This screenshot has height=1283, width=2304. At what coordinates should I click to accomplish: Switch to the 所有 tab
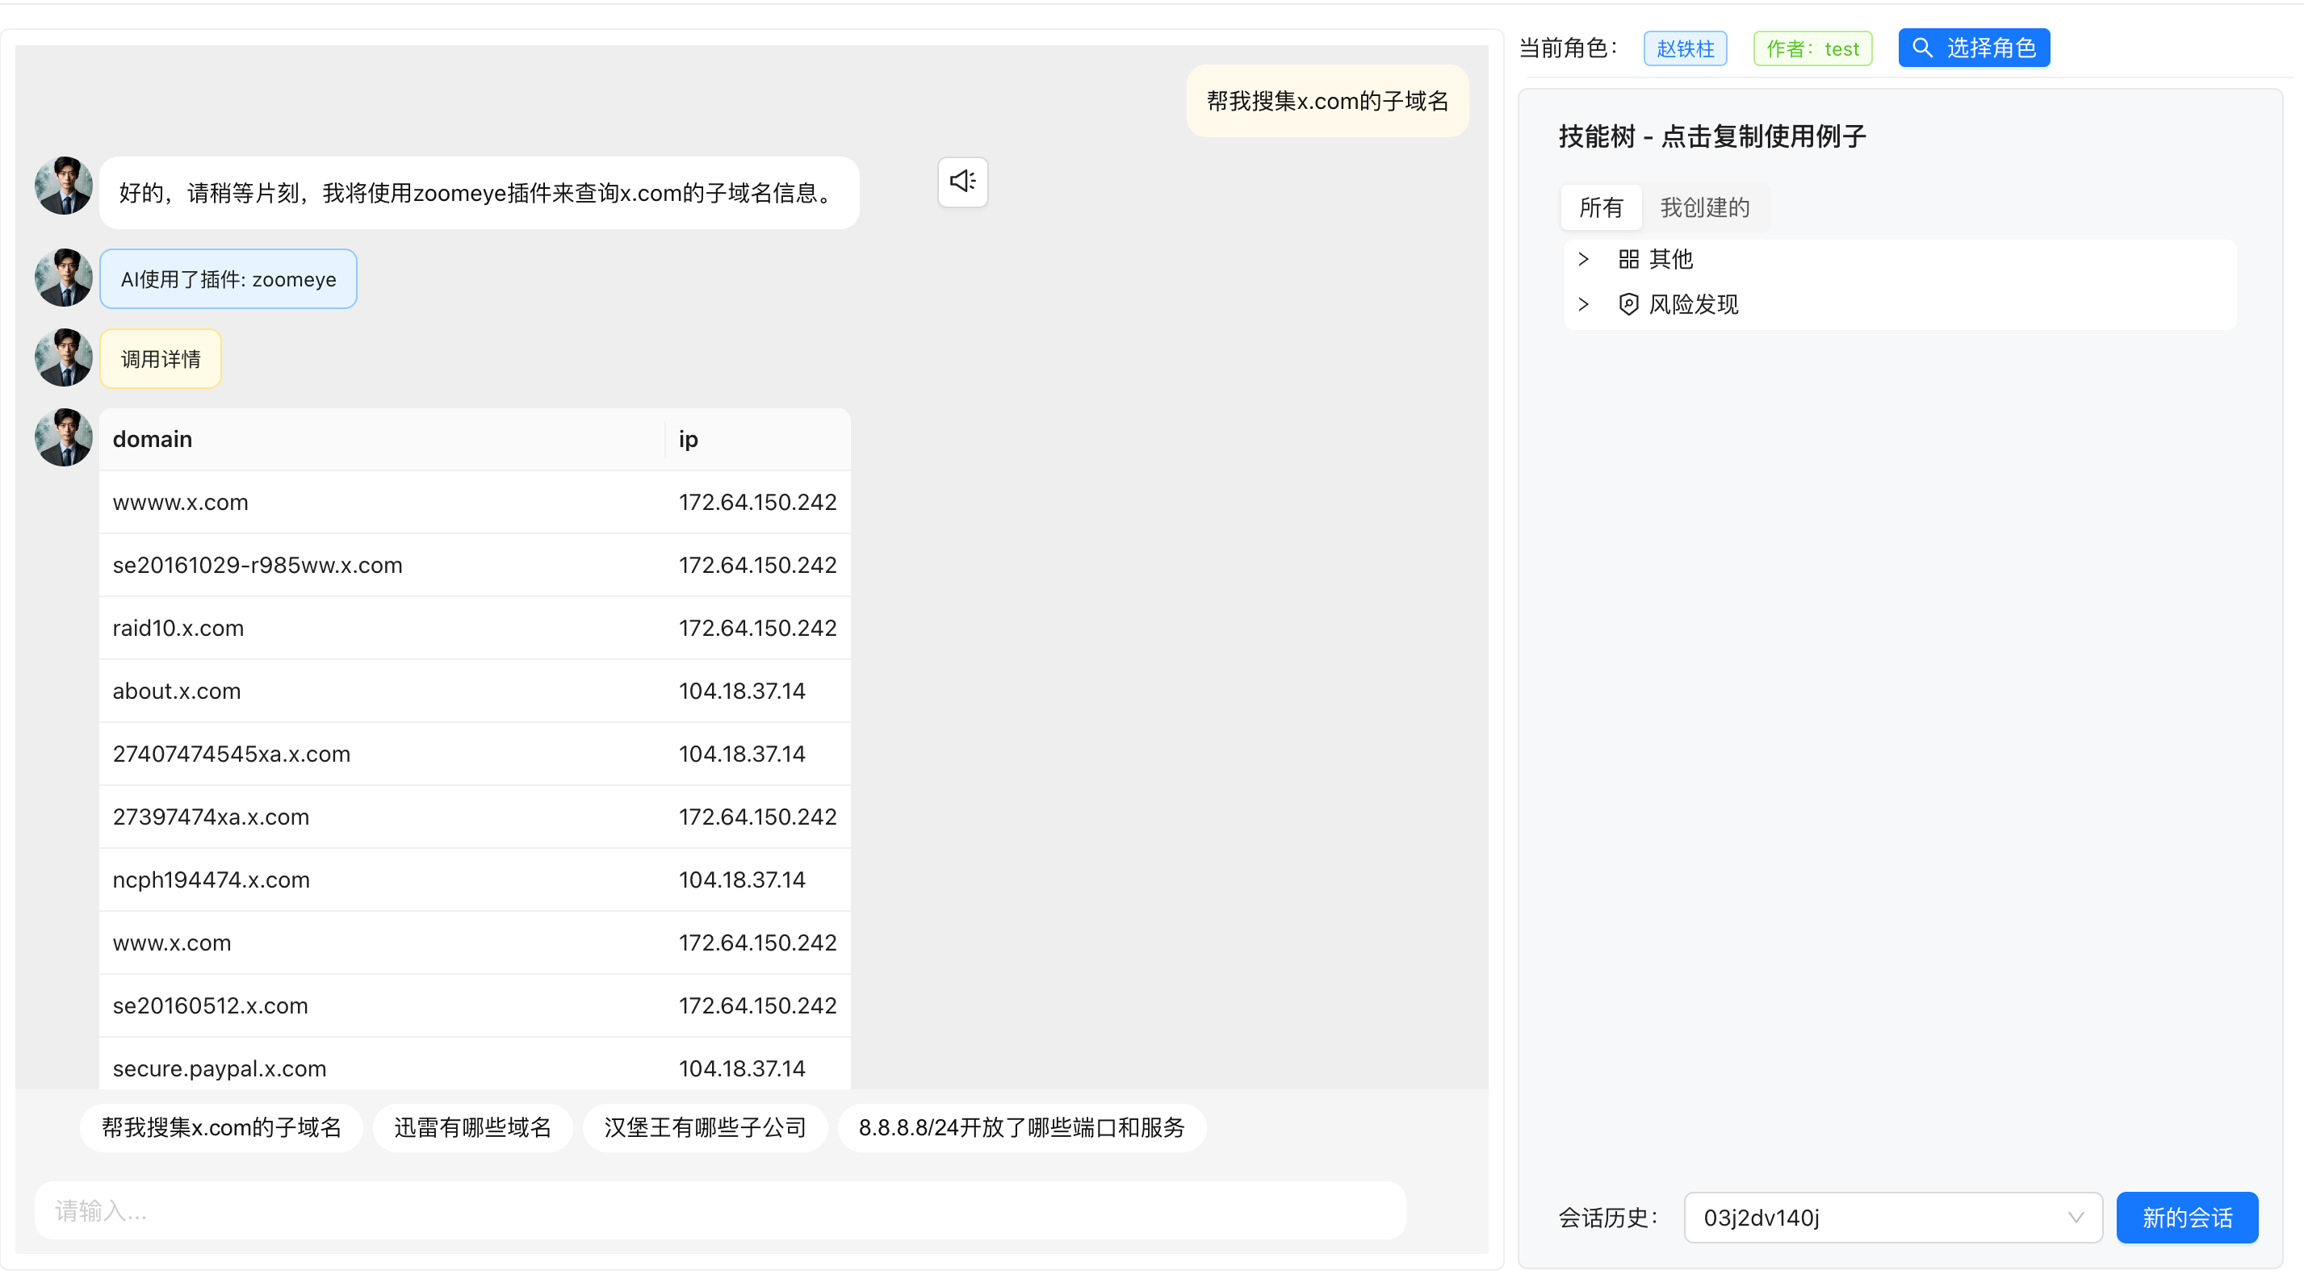1600,208
